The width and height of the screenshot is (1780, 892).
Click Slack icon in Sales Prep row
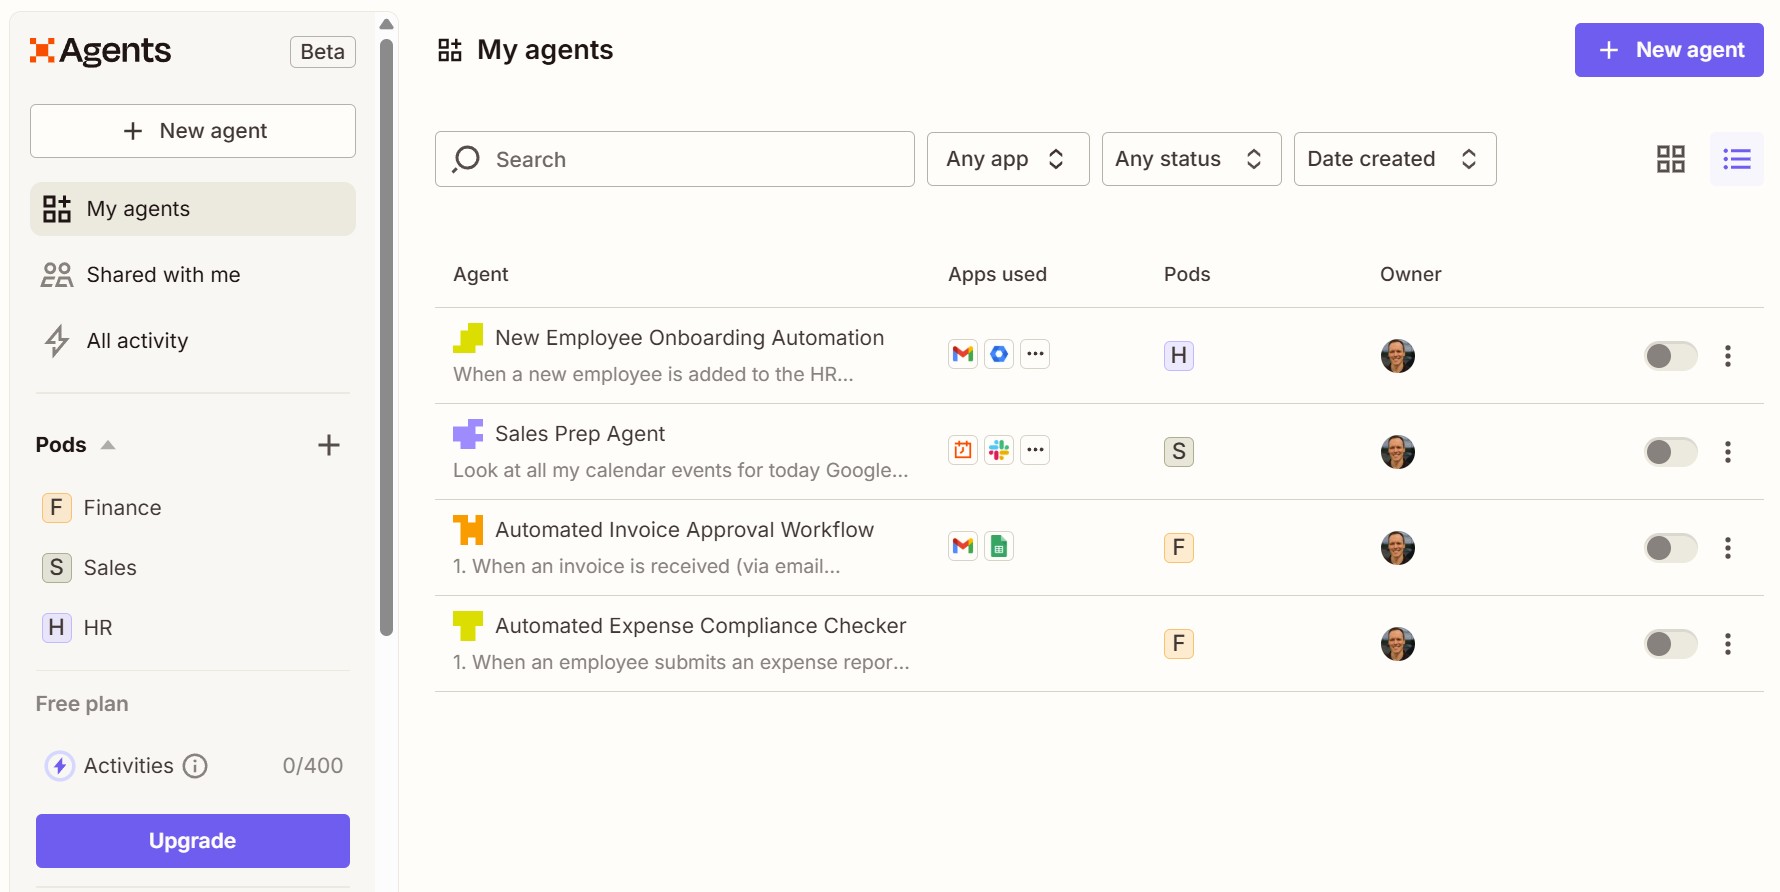pyautogui.click(x=999, y=450)
